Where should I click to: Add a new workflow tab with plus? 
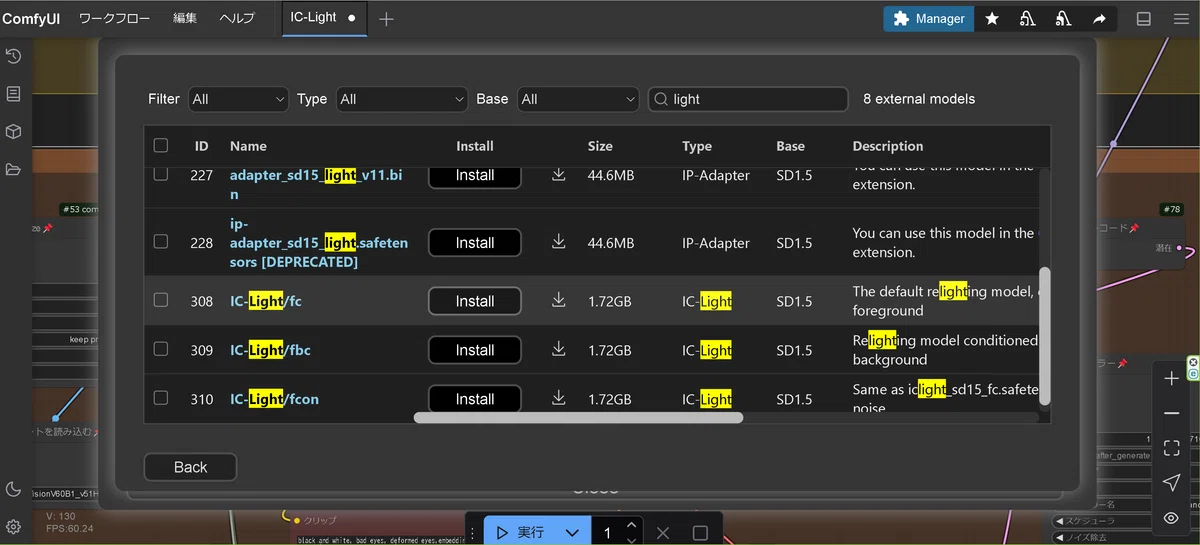click(x=386, y=19)
